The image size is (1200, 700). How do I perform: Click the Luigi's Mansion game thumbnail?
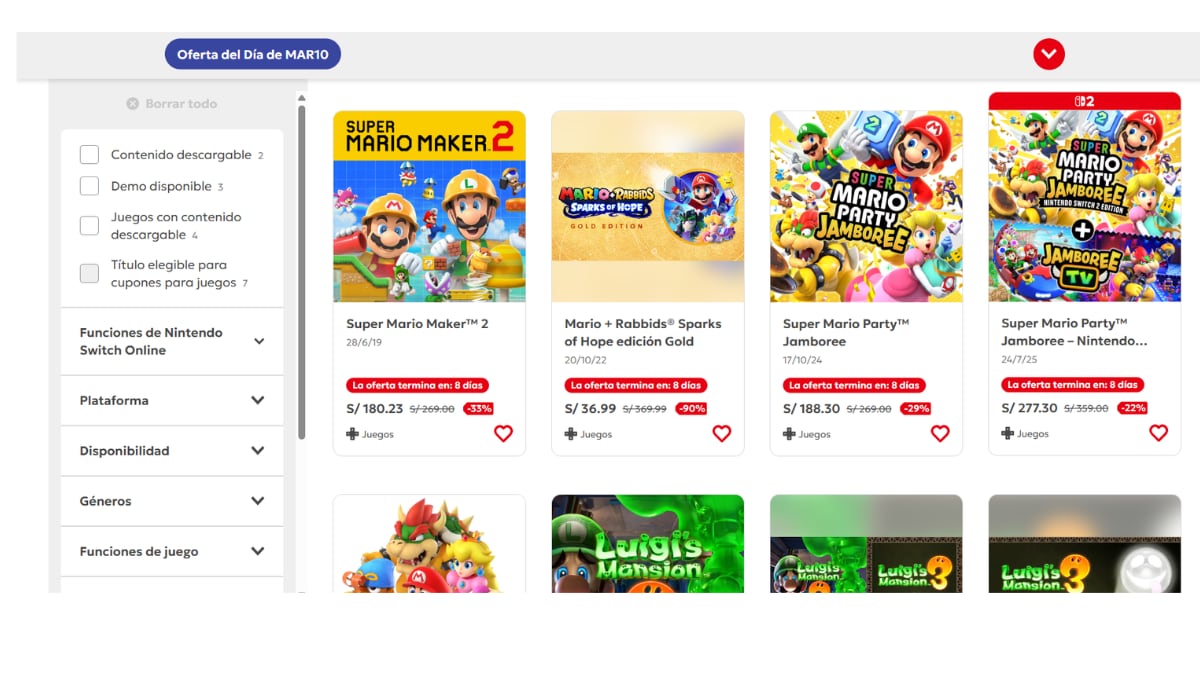click(647, 545)
